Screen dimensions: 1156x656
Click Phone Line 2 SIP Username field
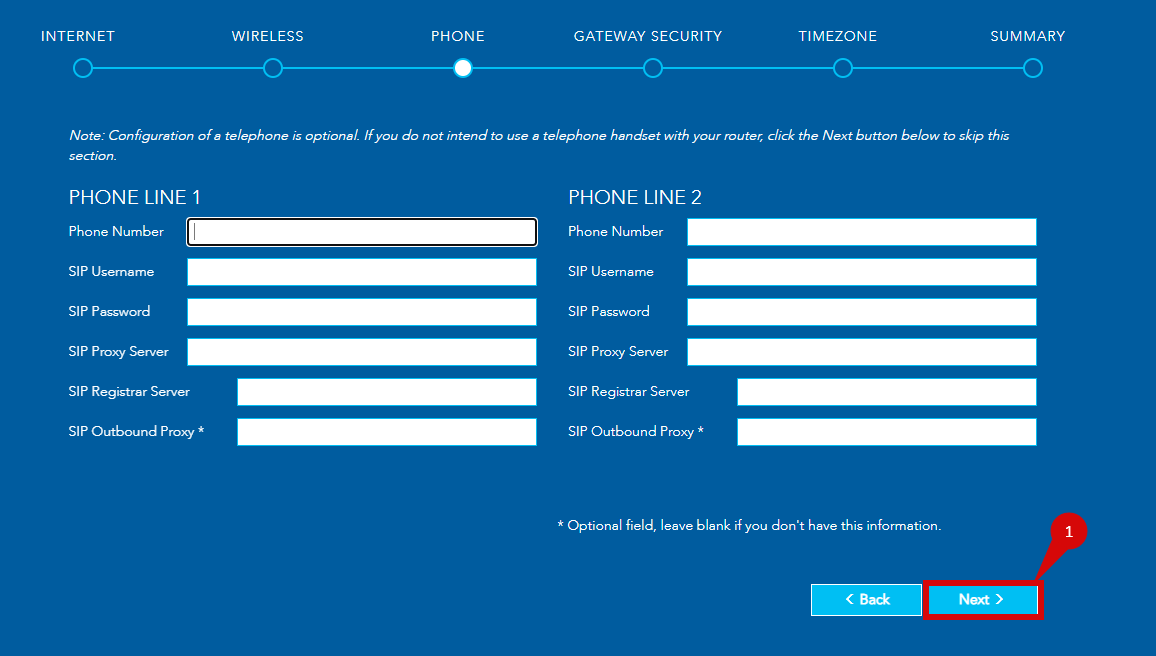pos(862,272)
